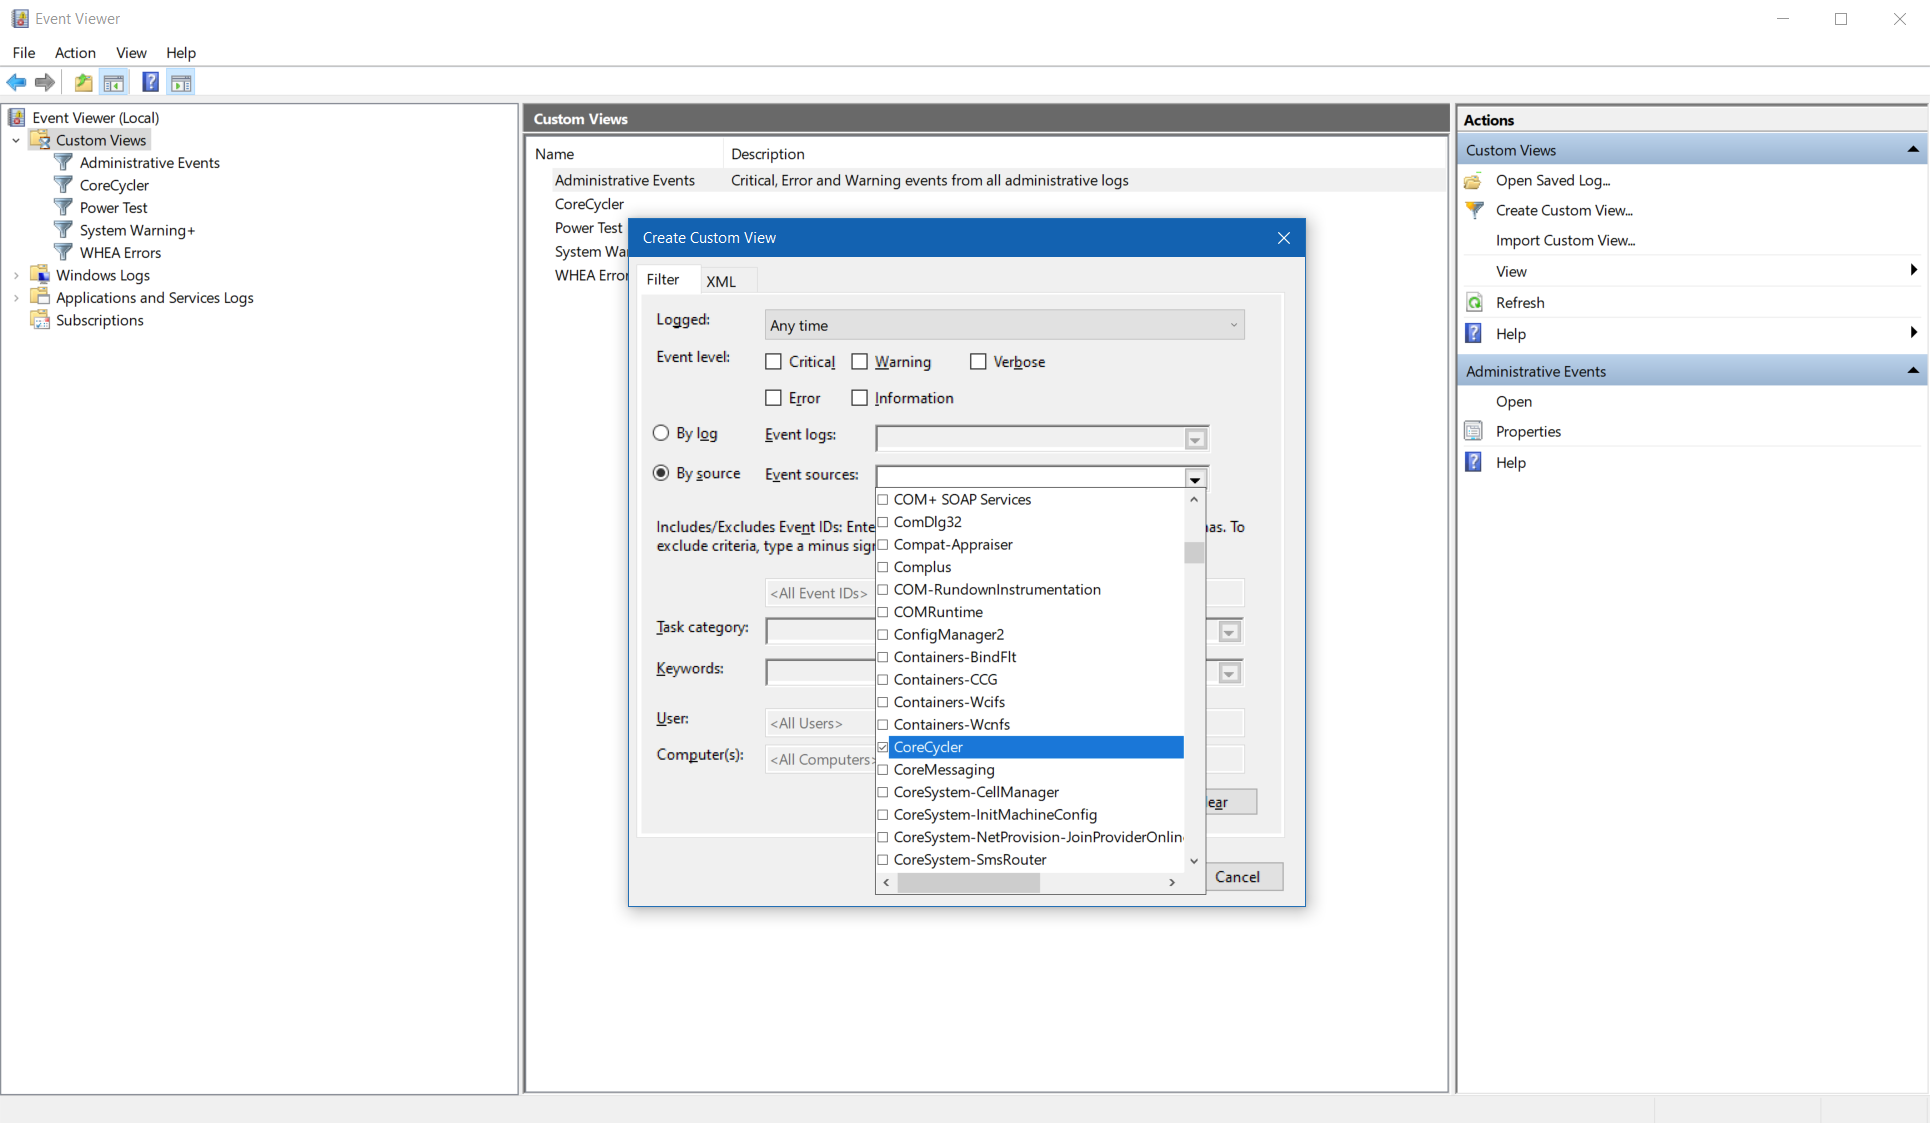This screenshot has width=1930, height=1123.
Task: Click the Forward arrow toolbar icon
Action: point(45,83)
